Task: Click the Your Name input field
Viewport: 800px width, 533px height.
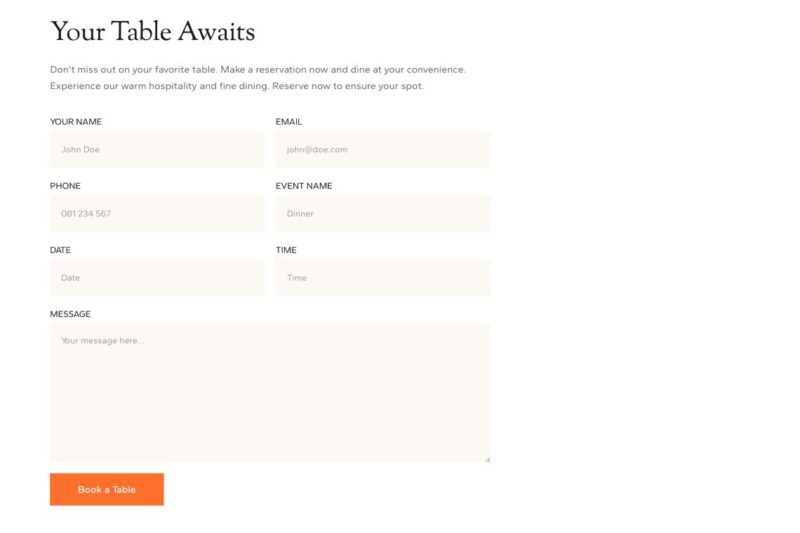Action: (x=157, y=149)
